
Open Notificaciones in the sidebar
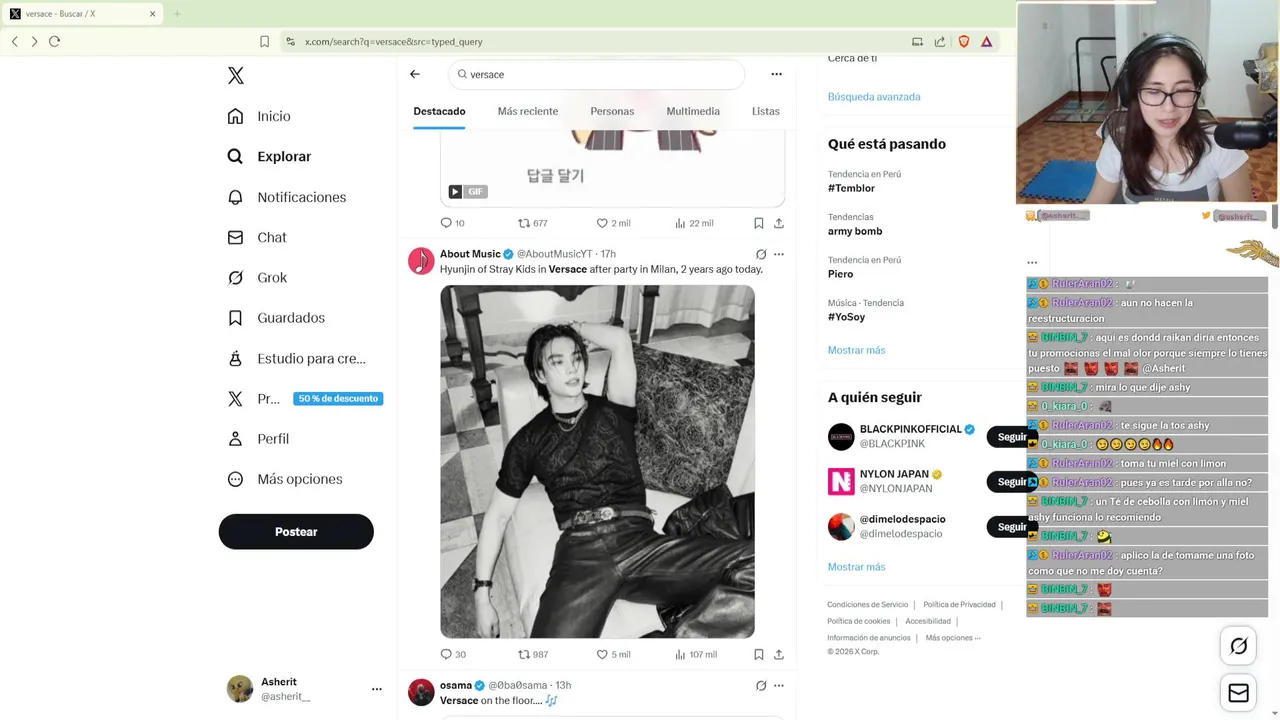pyautogui.click(x=286, y=197)
